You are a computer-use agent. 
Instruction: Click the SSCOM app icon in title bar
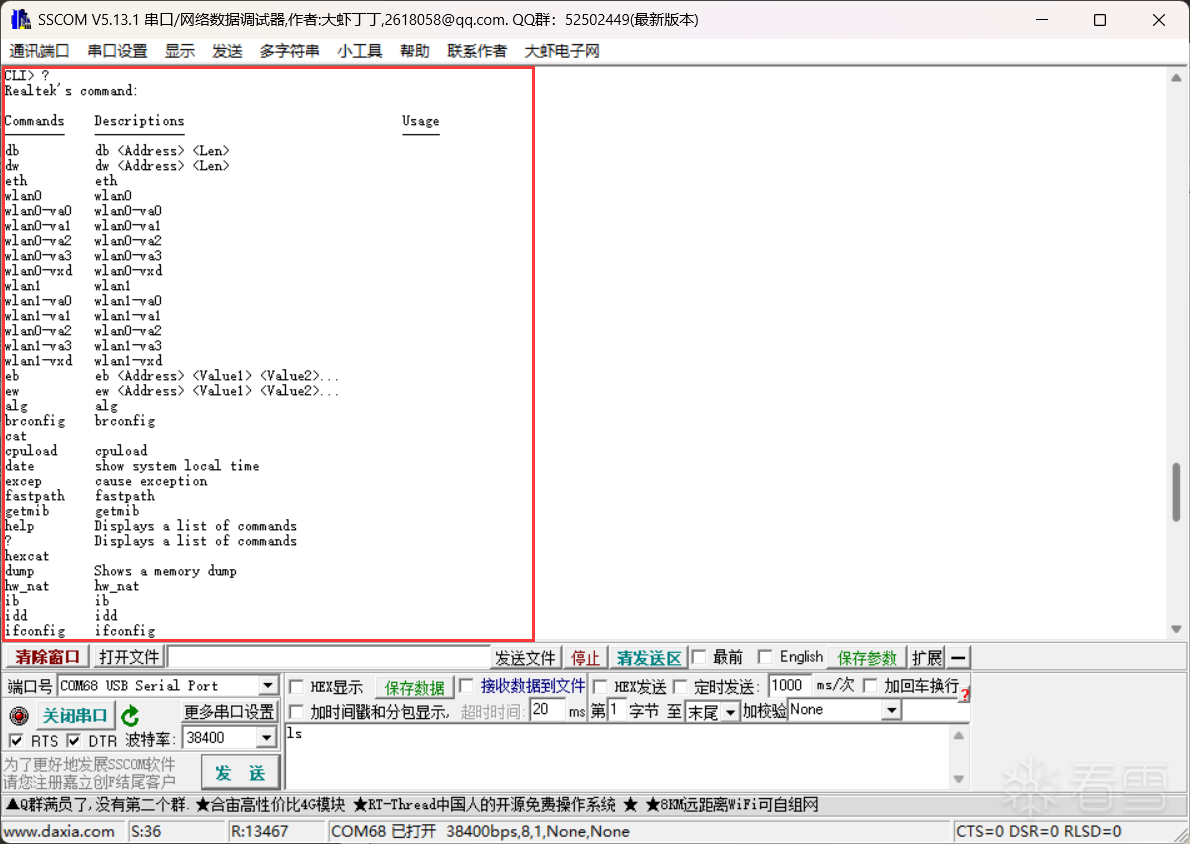[20, 20]
